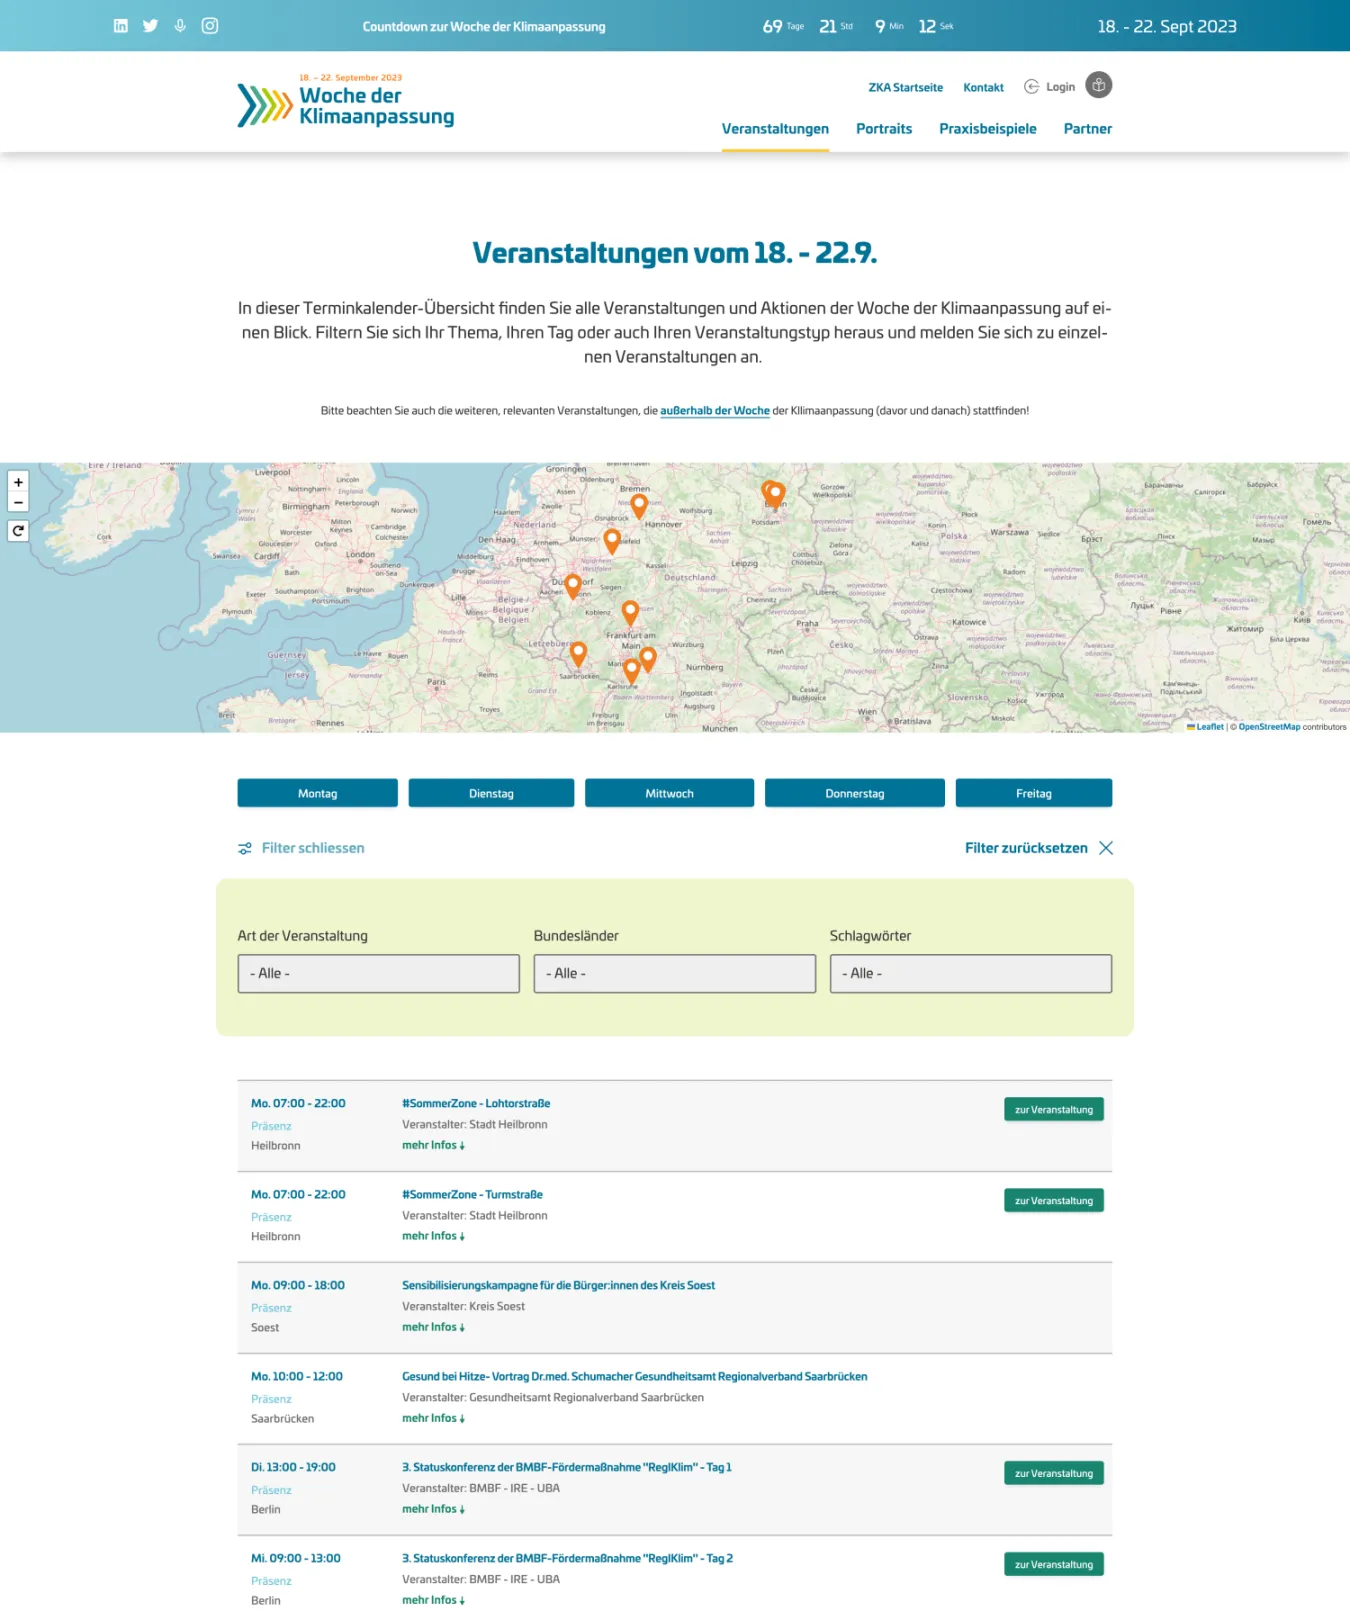1350x1620 pixels.
Task: Open the 3. Statuskonferenz RegIKlim Tag 1 title
Action: tap(567, 1468)
